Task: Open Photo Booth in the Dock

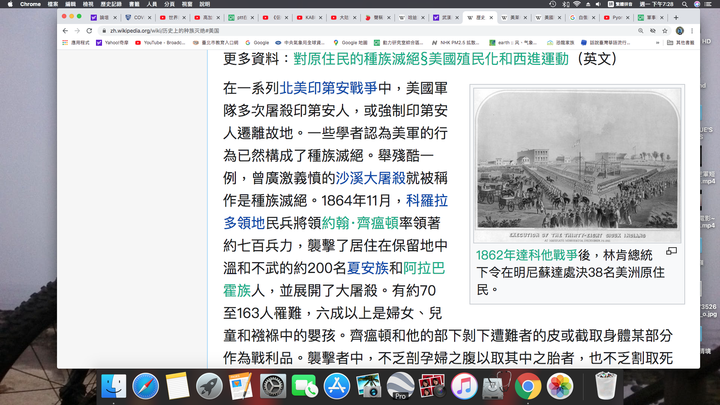Action: 432,386
